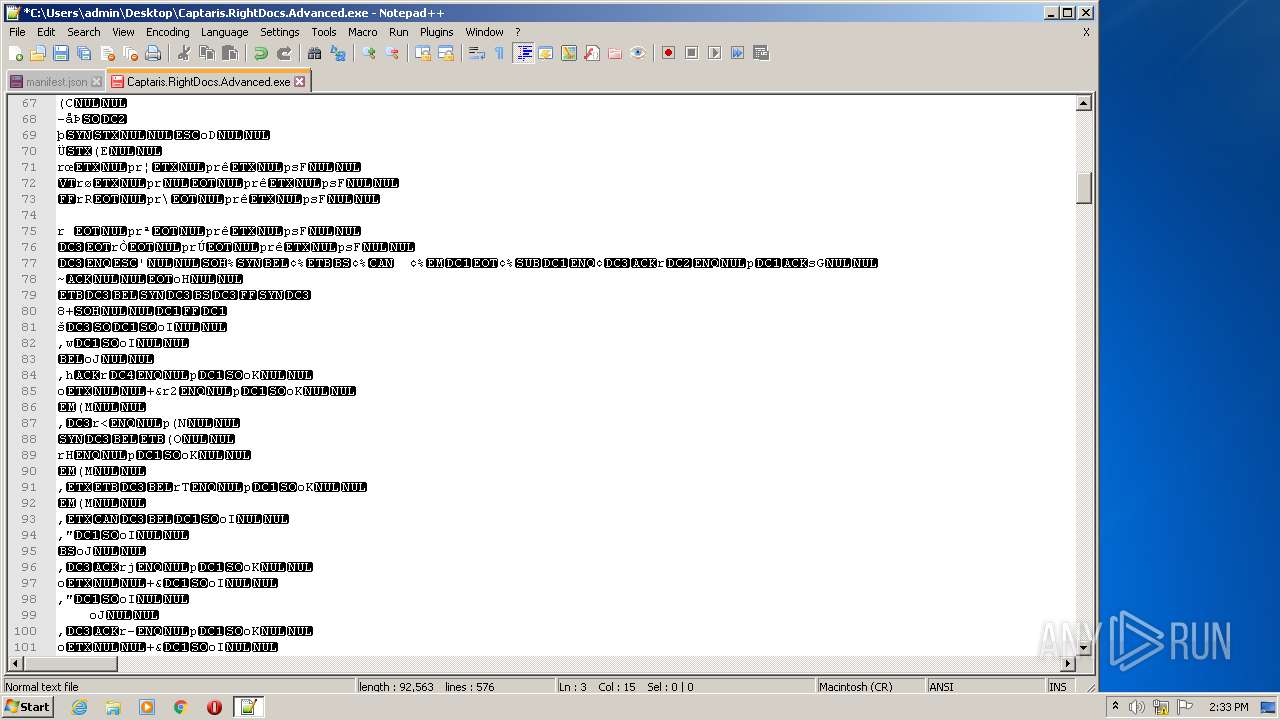
Task: Open Windows Explorer from taskbar
Action: (113, 707)
